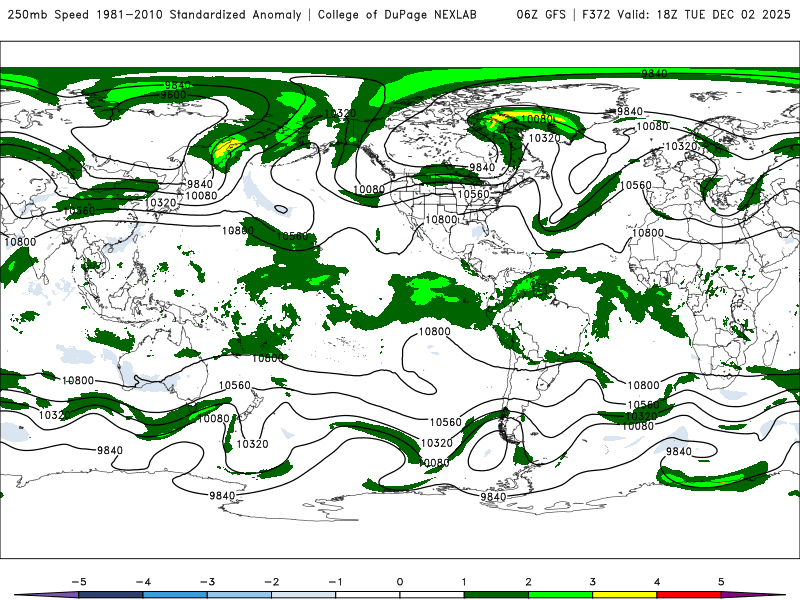This screenshot has height=600, width=800.
Task: Click the "College of DuPage NEXLAB" text
Action: point(397,14)
